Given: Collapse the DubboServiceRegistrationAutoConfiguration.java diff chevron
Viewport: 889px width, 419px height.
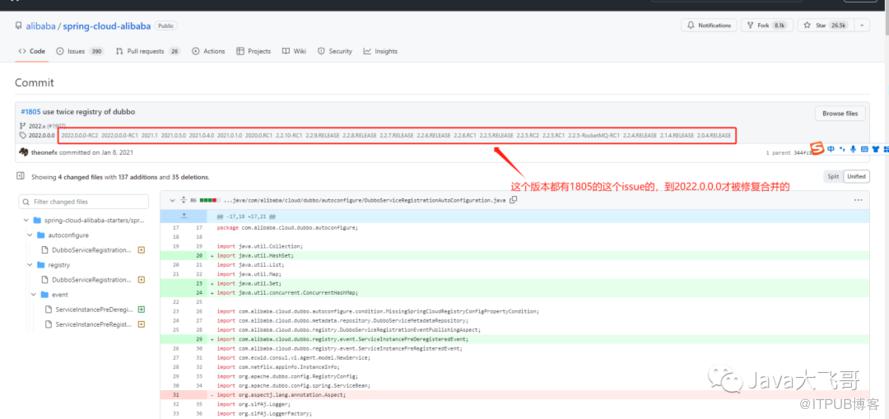Looking at the screenshot, I should tap(172, 200).
